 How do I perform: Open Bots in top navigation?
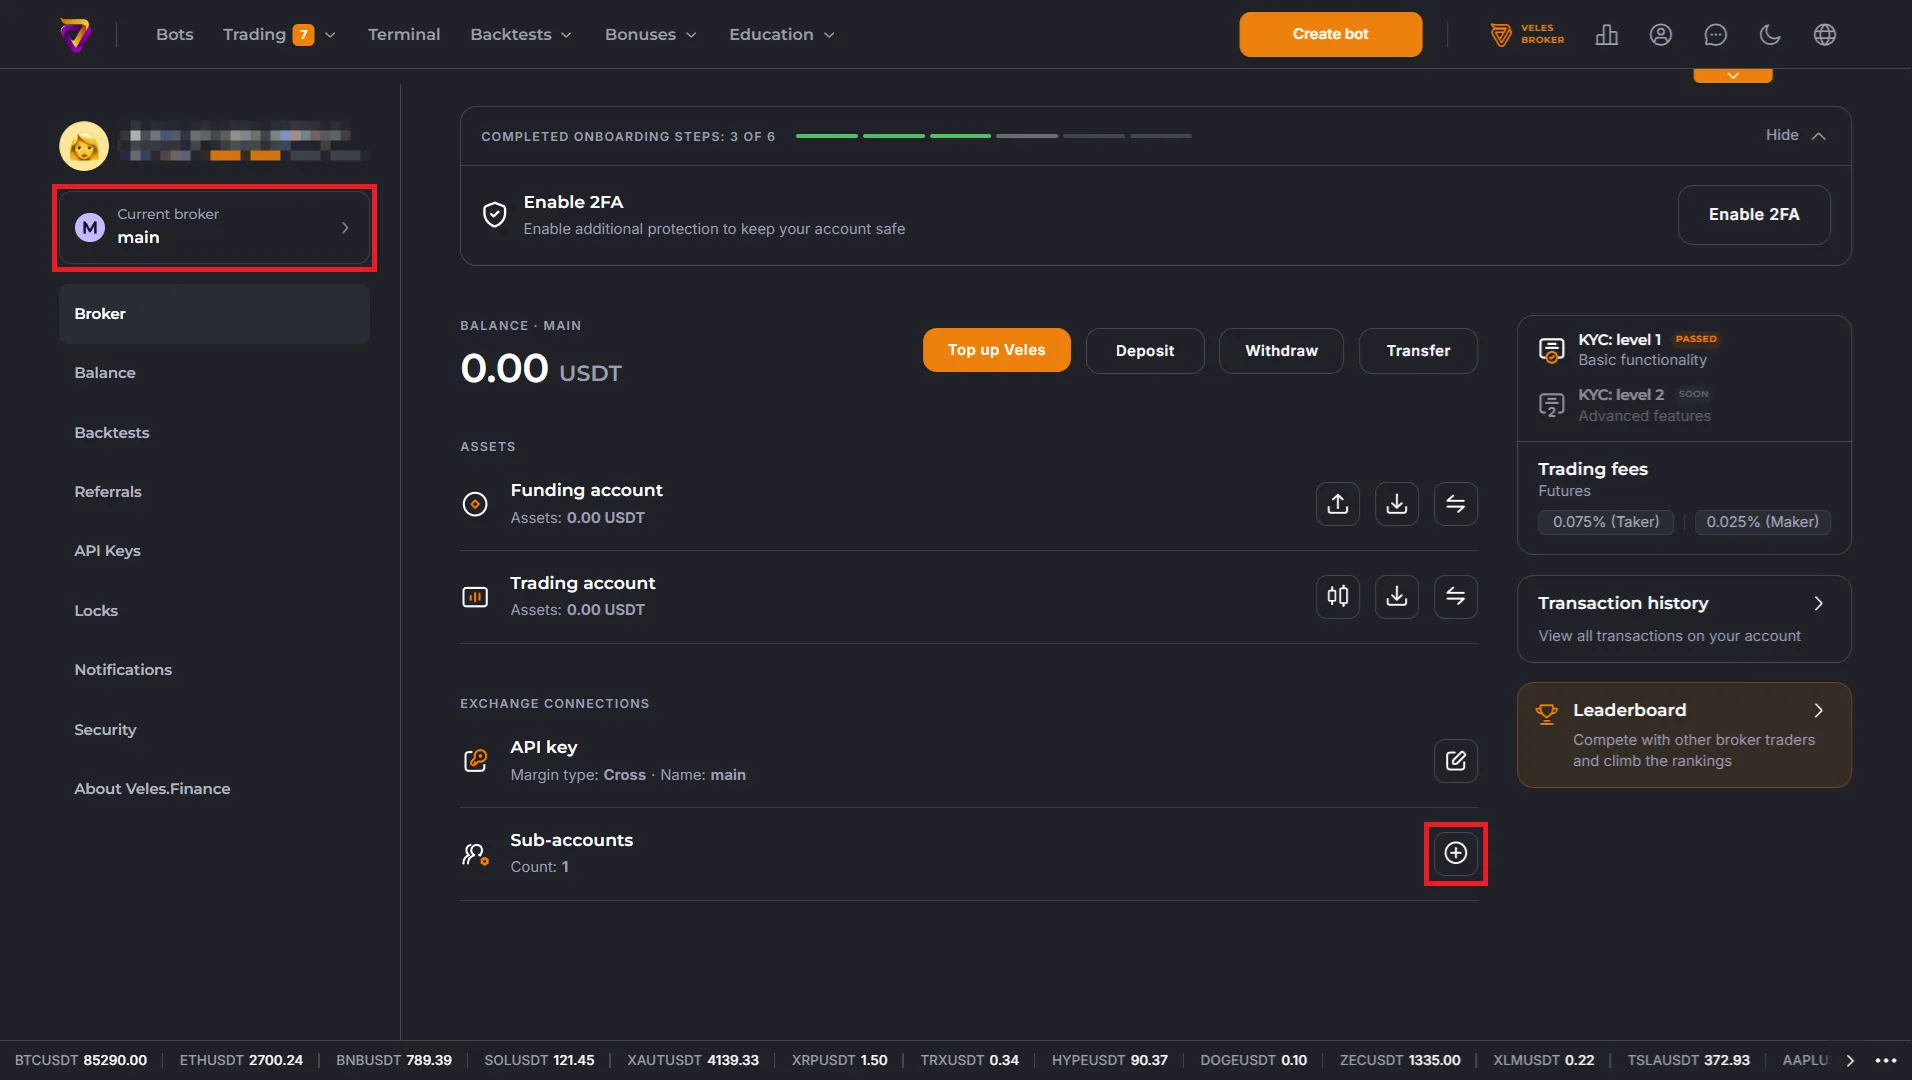[x=174, y=34]
